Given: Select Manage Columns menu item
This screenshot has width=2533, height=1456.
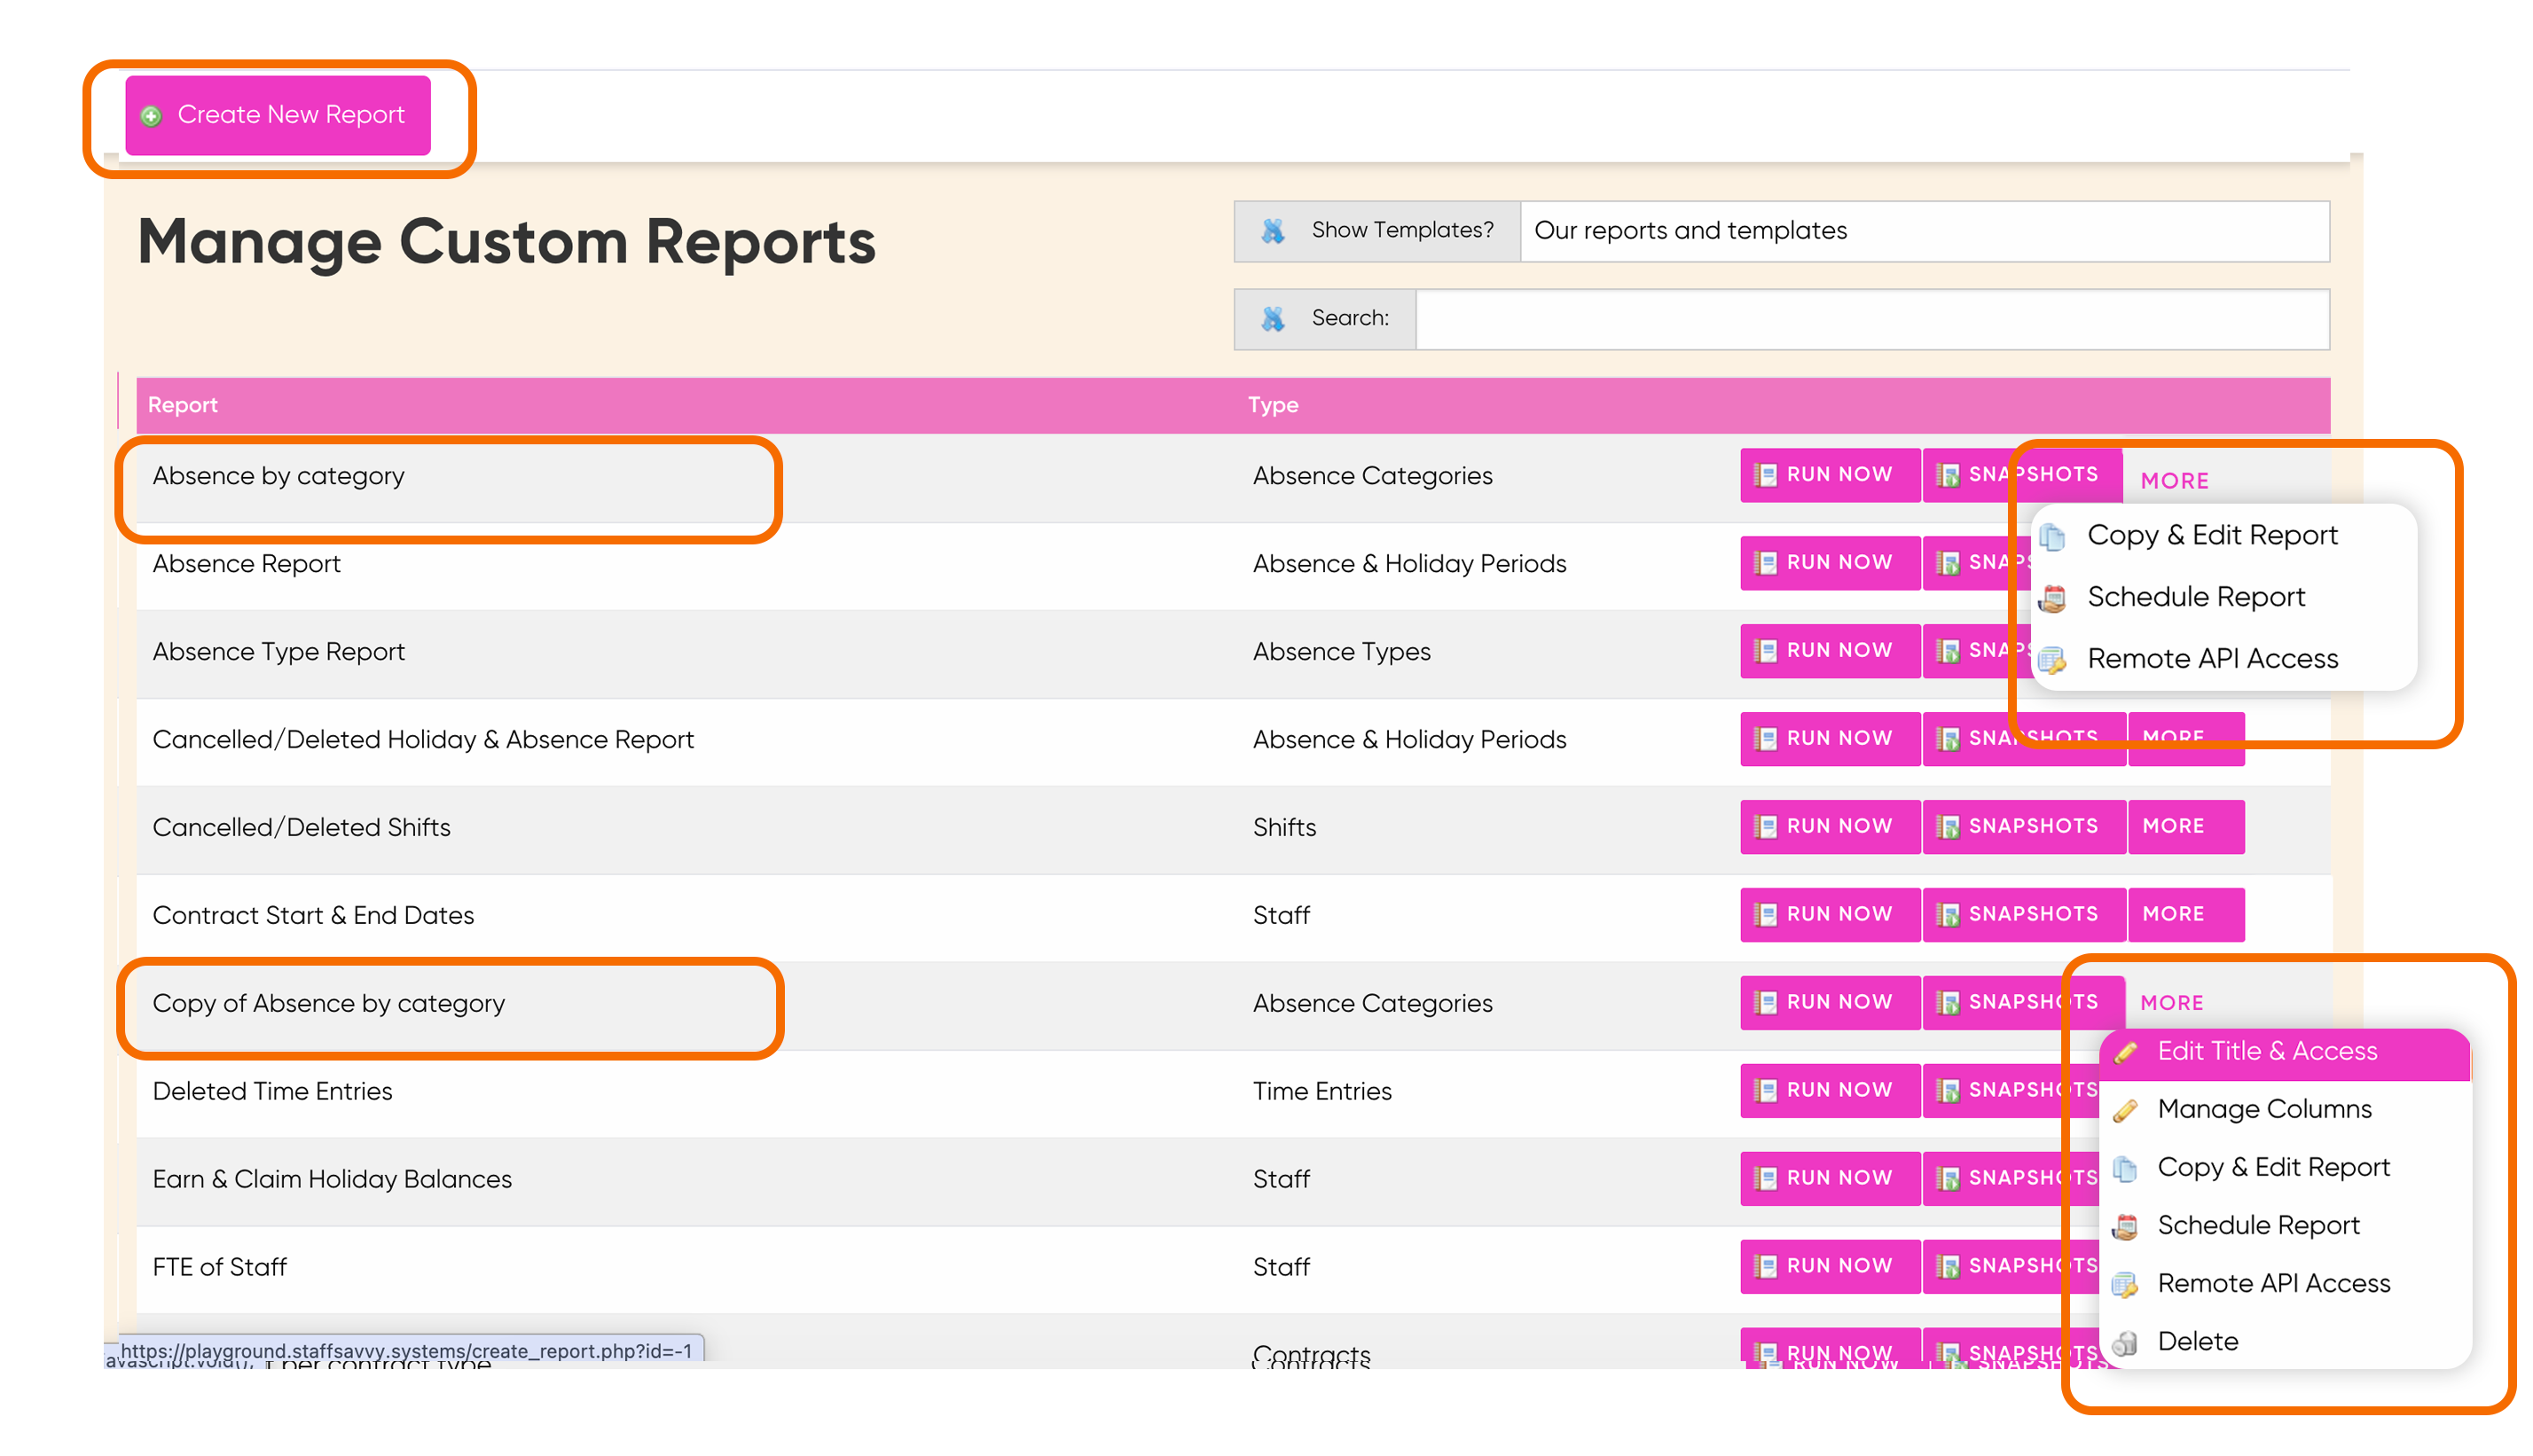Looking at the screenshot, I should [2285, 1110].
